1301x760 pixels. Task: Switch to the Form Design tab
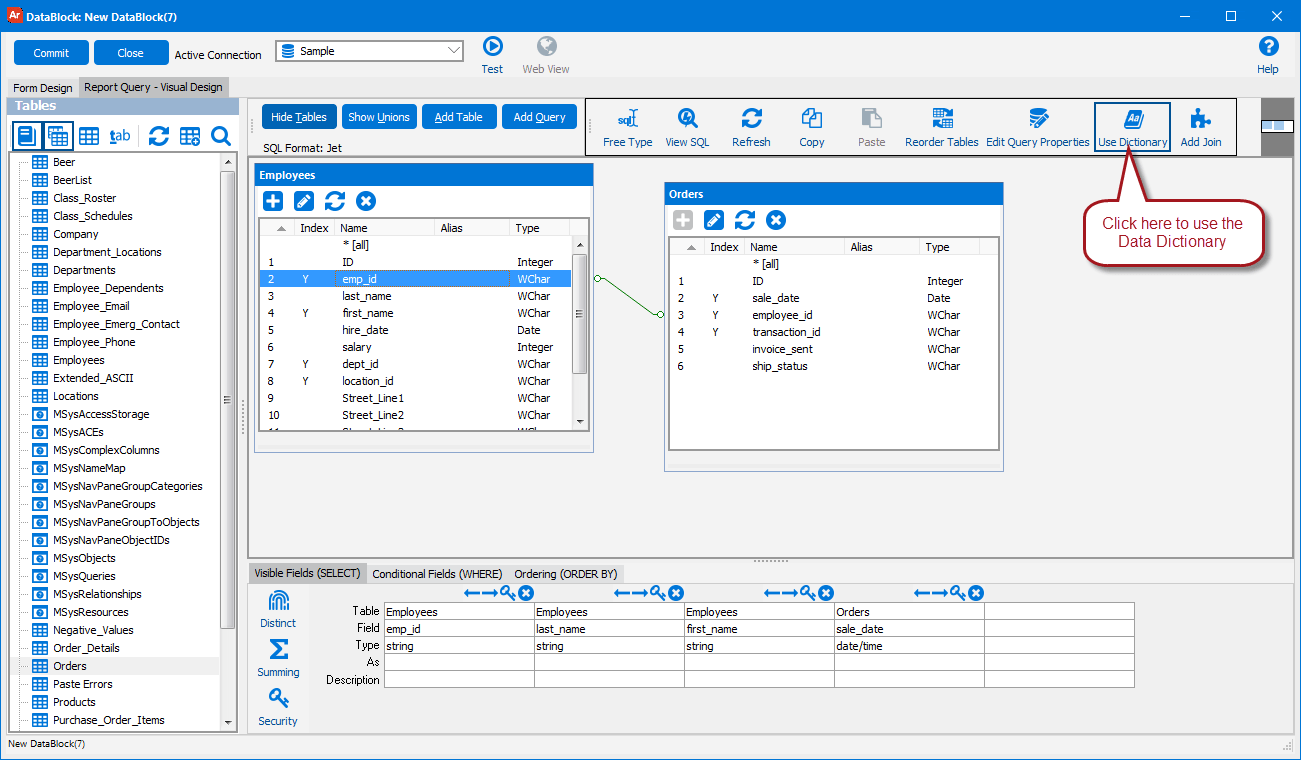tap(43, 88)
